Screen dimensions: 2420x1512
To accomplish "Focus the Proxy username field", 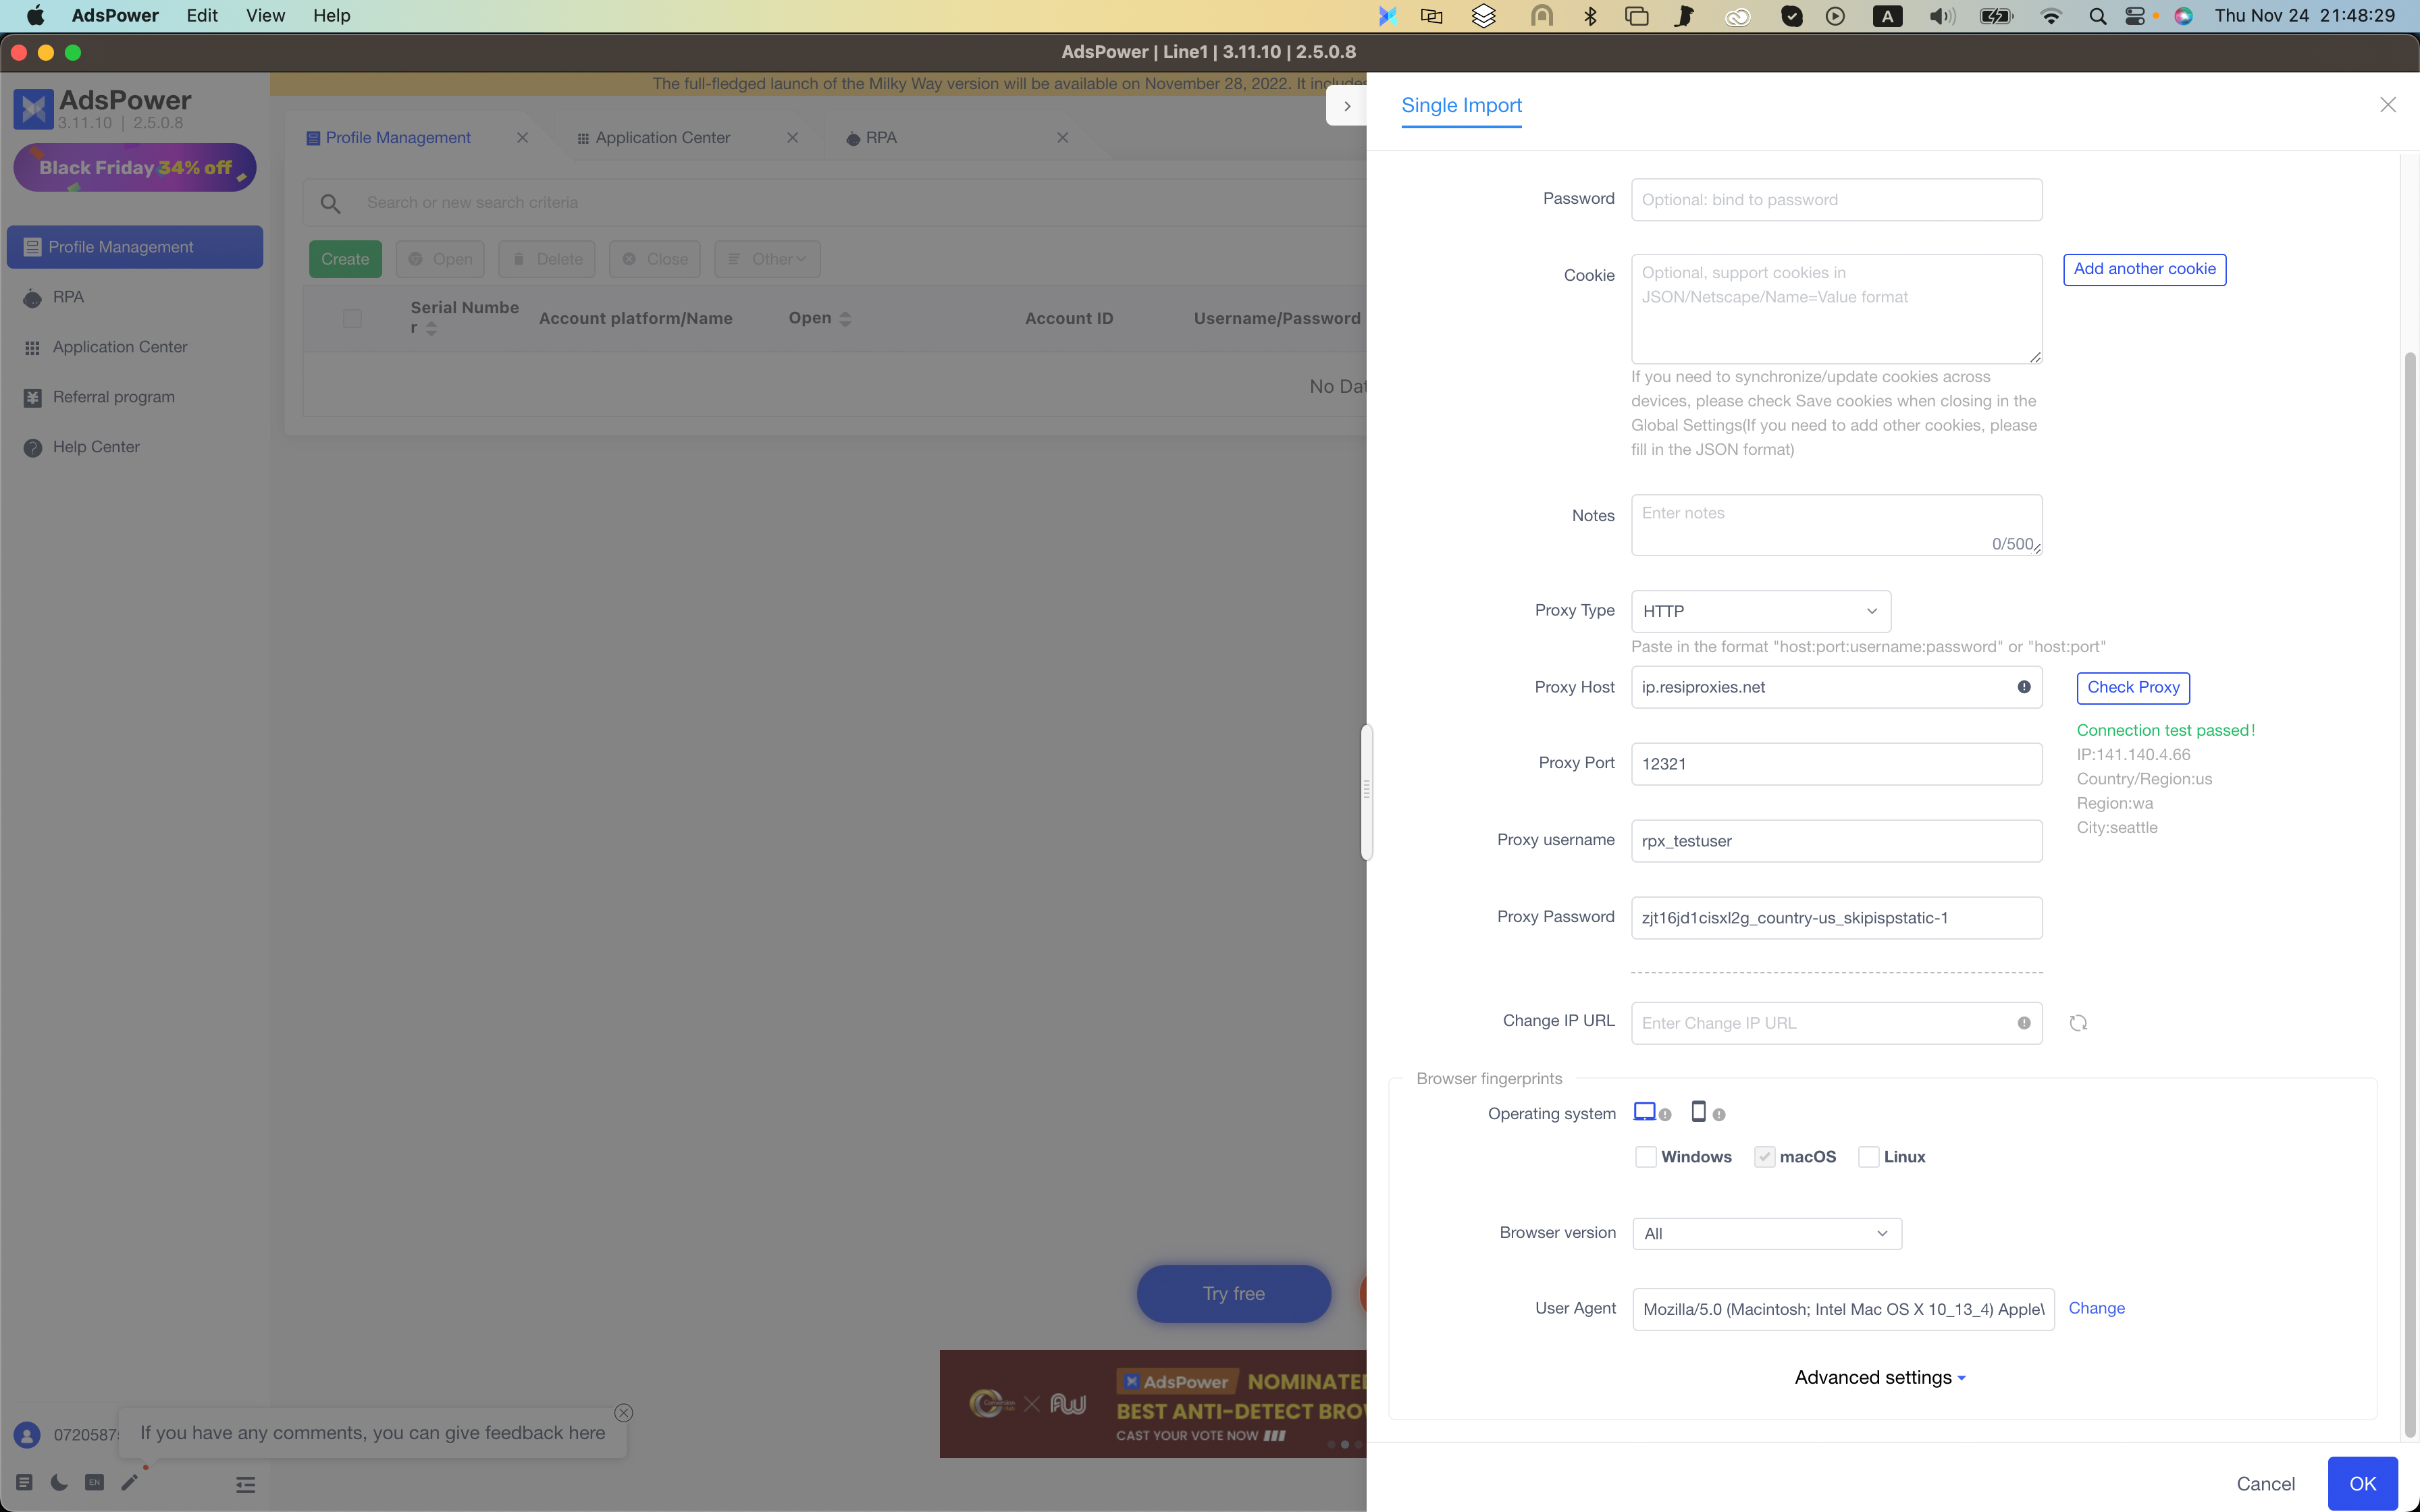I will [1836, 841].
